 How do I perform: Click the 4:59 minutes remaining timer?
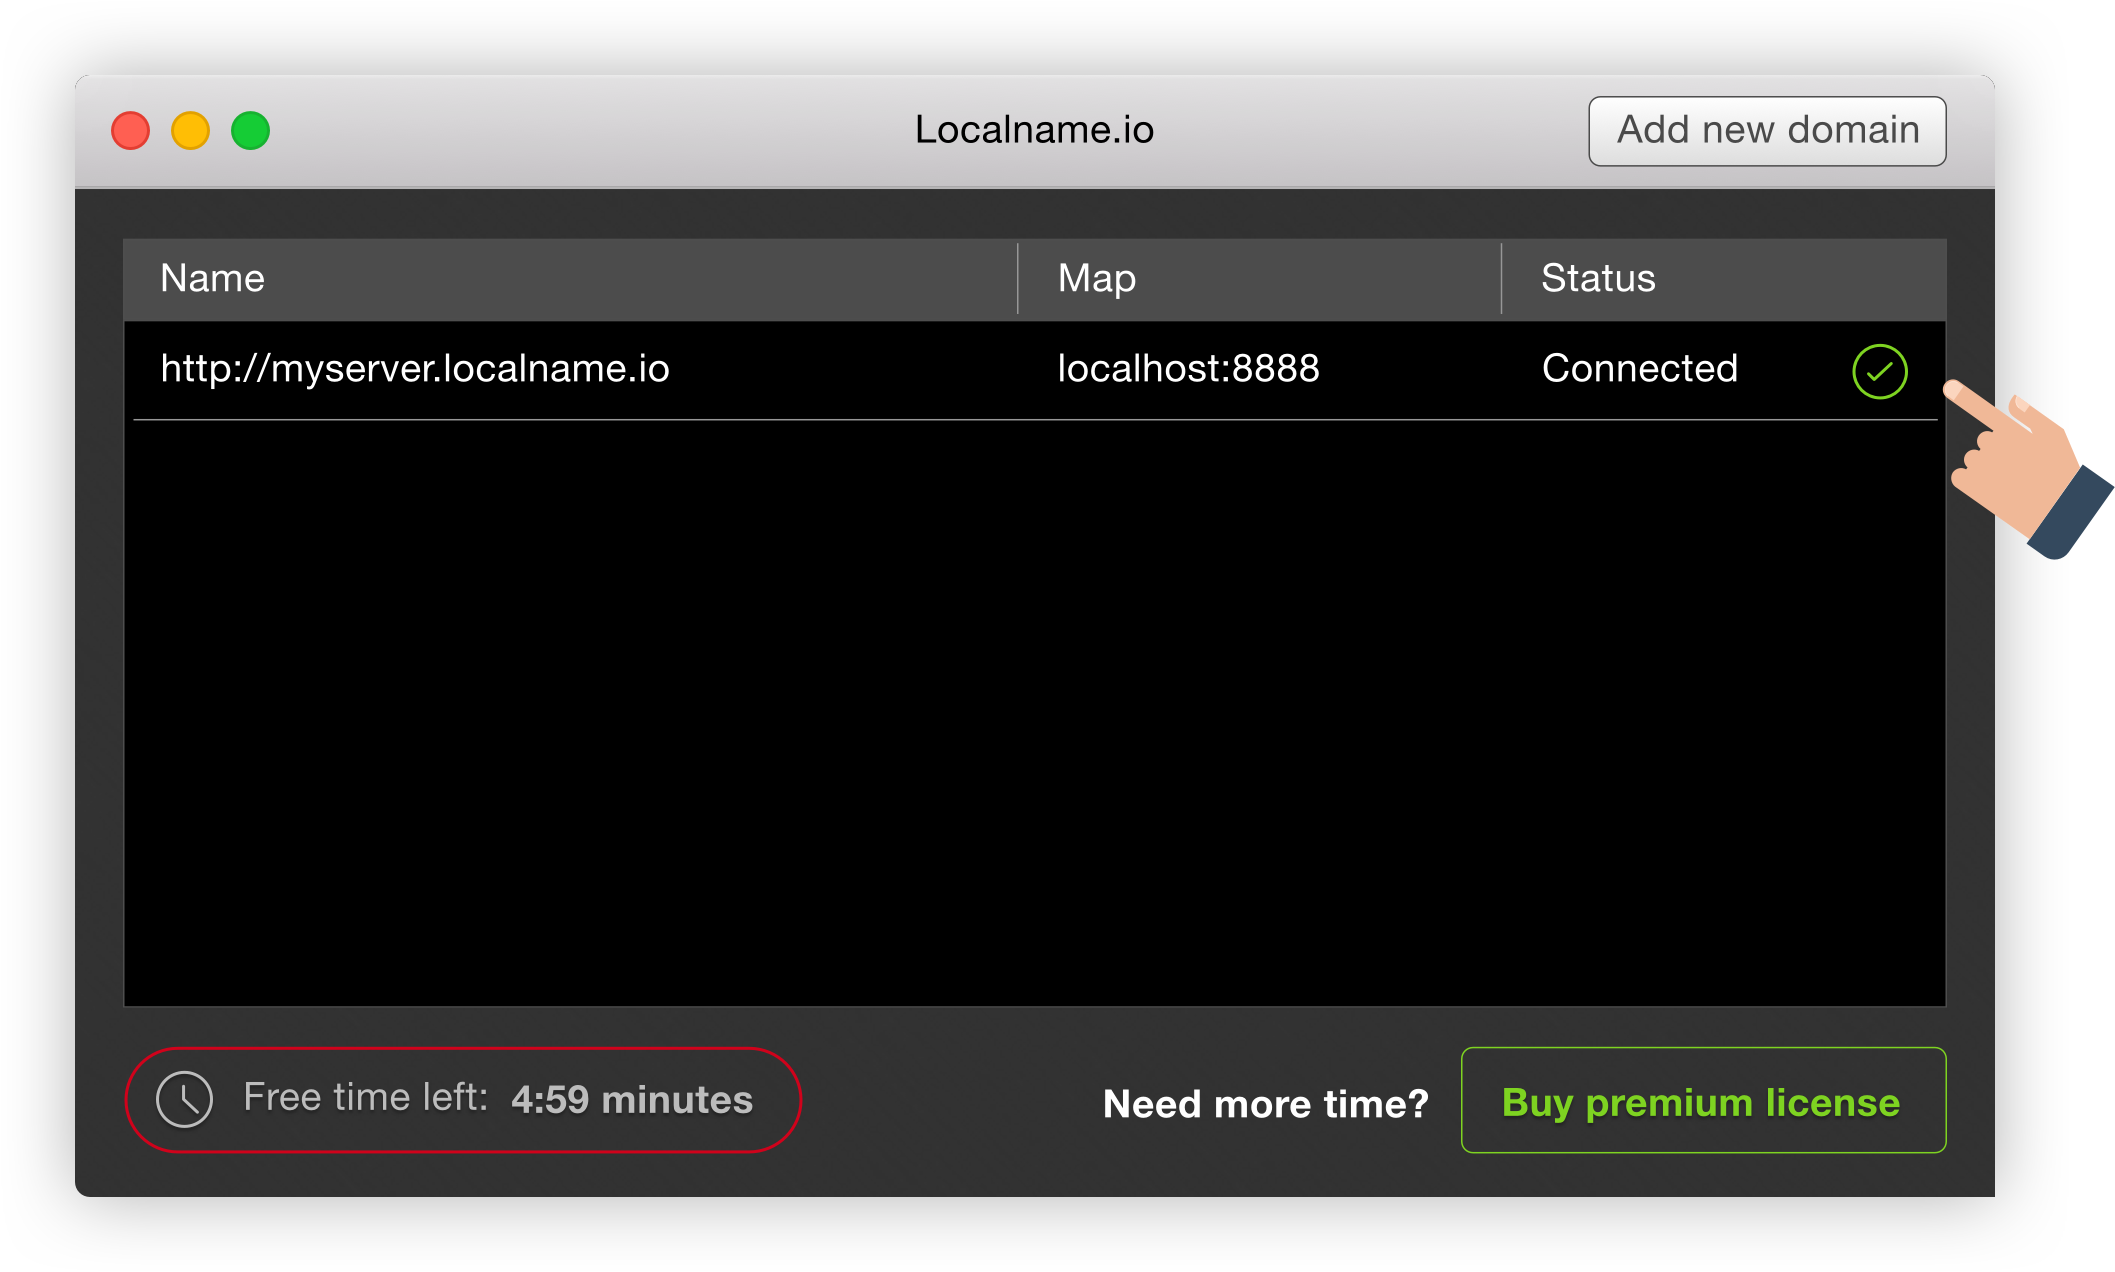(x=631, y=1100)
